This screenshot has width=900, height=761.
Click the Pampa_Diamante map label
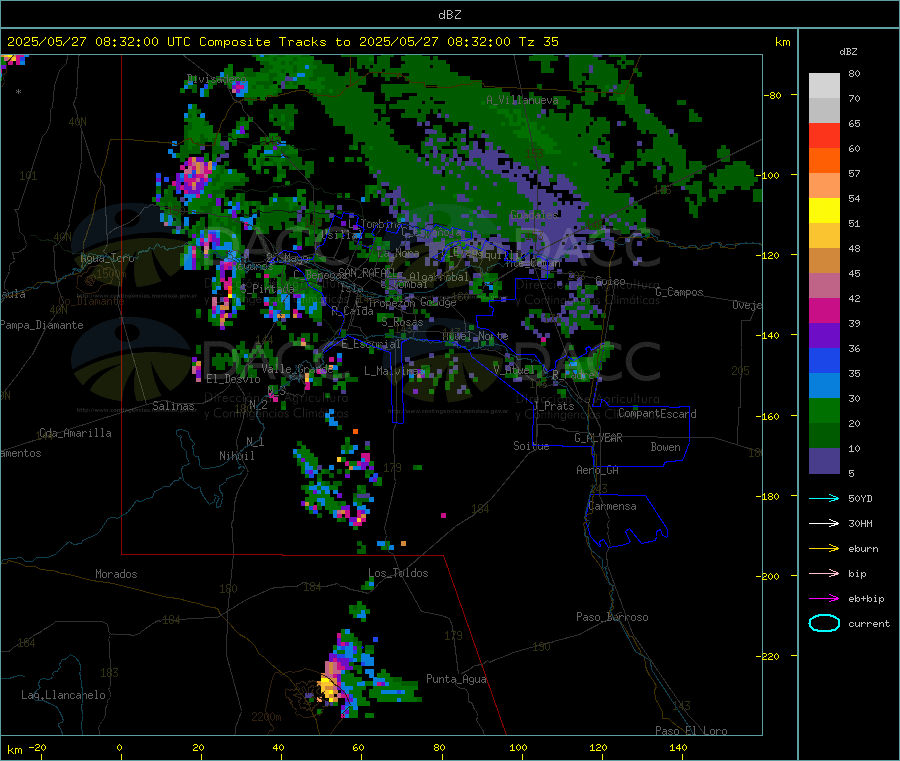pos(42,325)
